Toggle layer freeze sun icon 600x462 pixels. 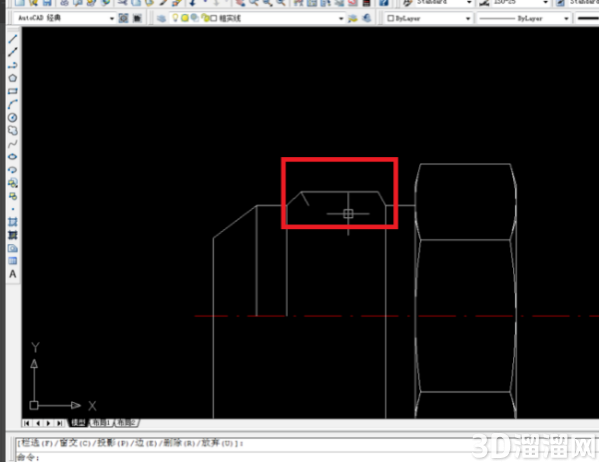185,18
